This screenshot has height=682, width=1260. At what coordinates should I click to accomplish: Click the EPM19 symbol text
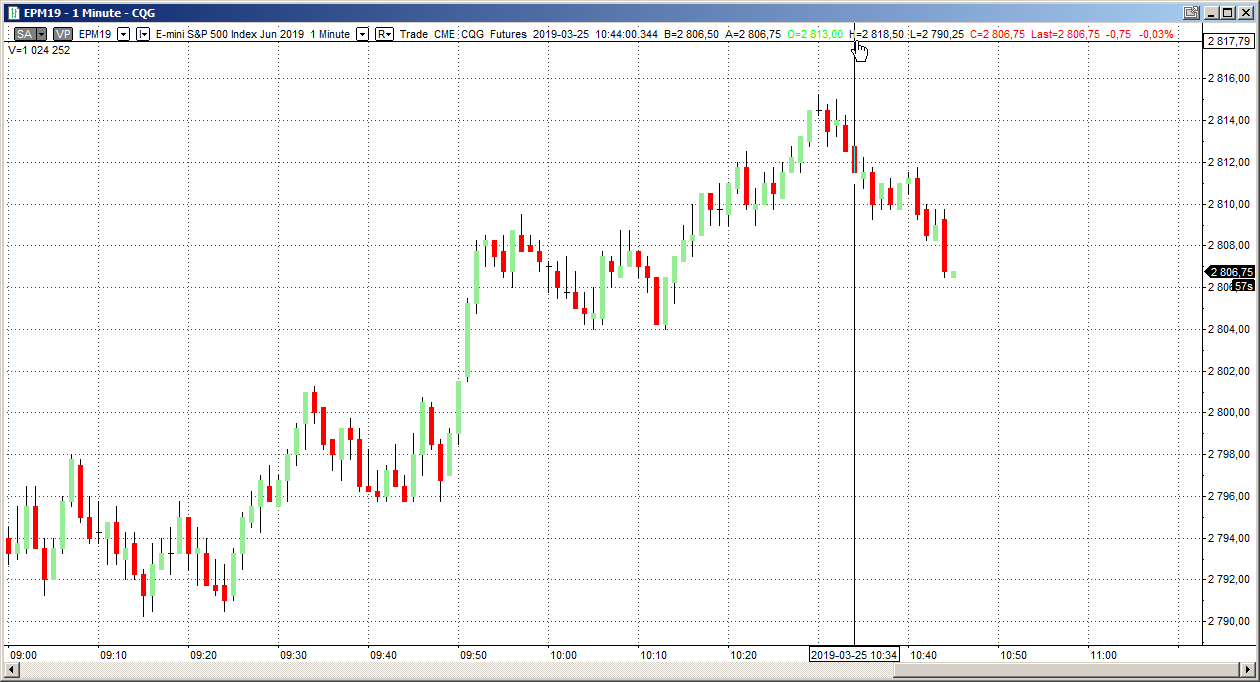(x=95, y=34)
